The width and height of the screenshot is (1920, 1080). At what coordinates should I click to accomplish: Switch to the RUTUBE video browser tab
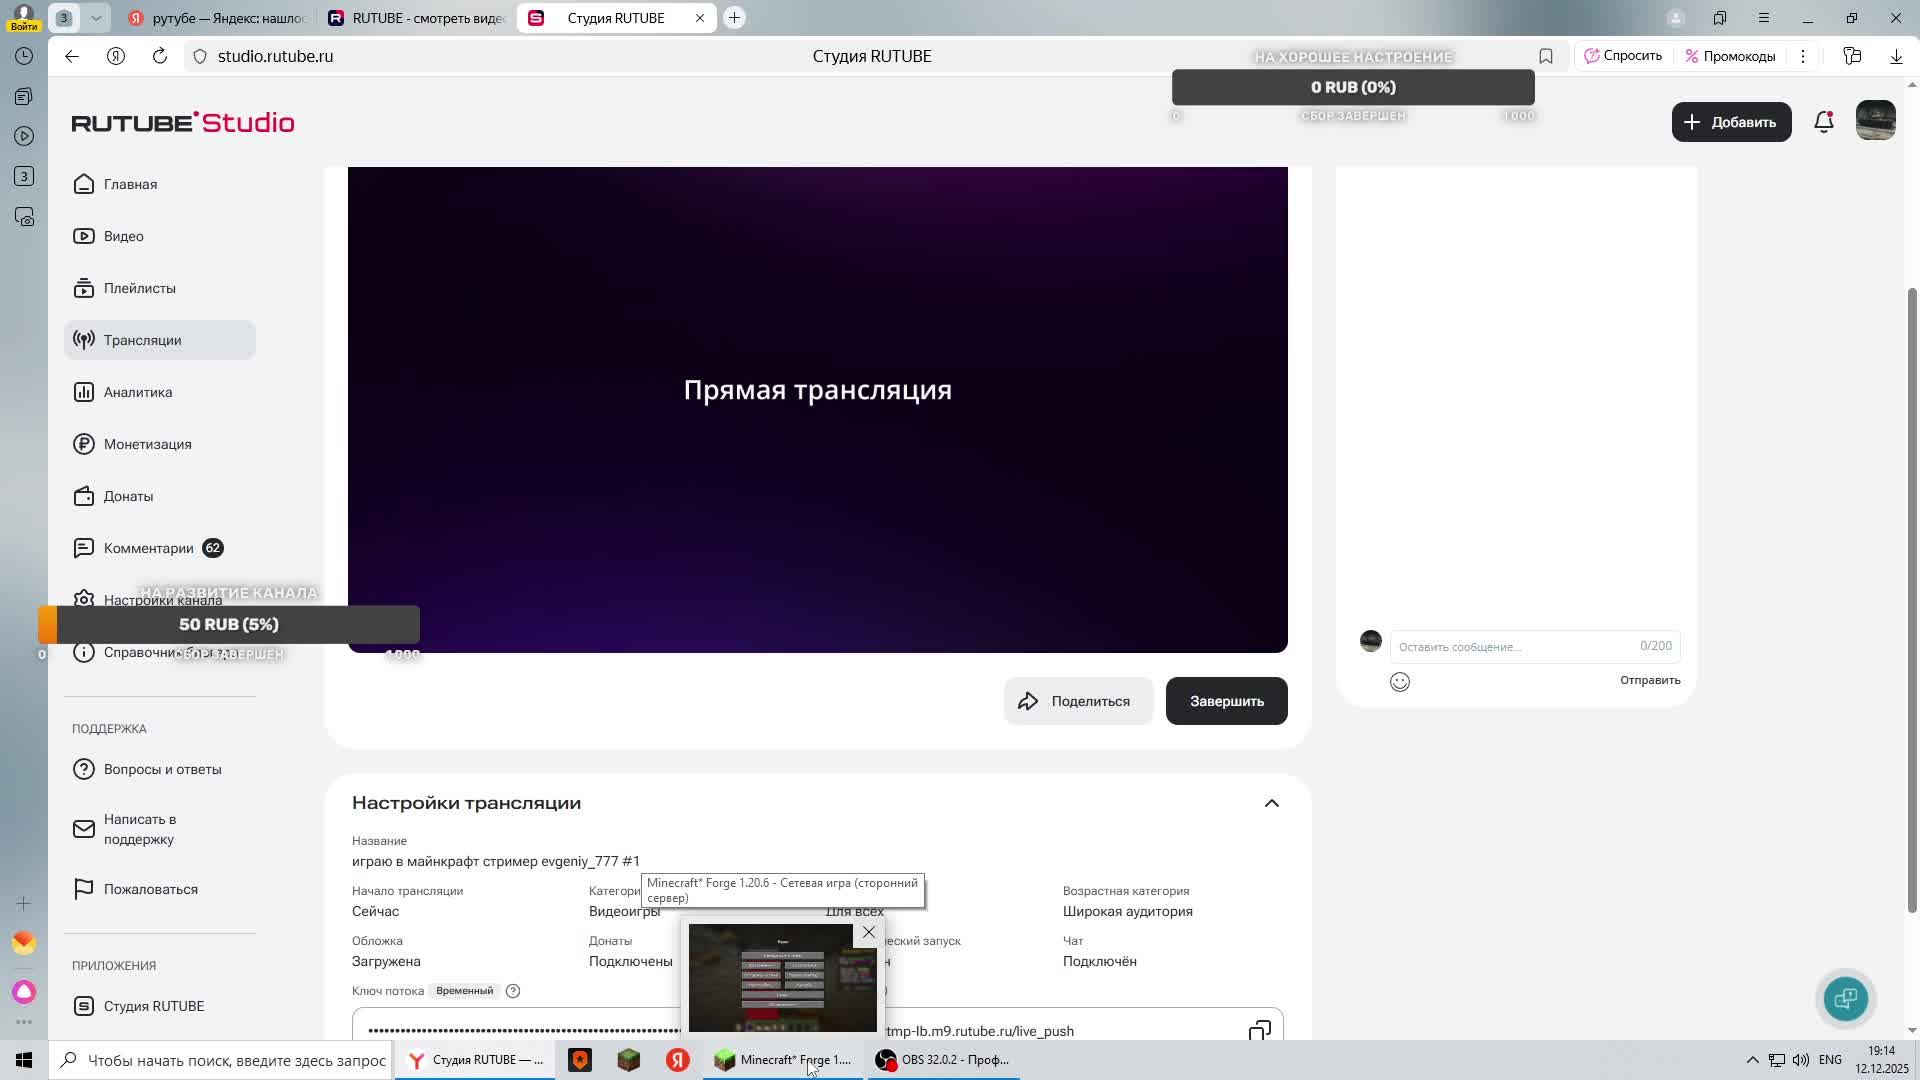tap(416, 18)
